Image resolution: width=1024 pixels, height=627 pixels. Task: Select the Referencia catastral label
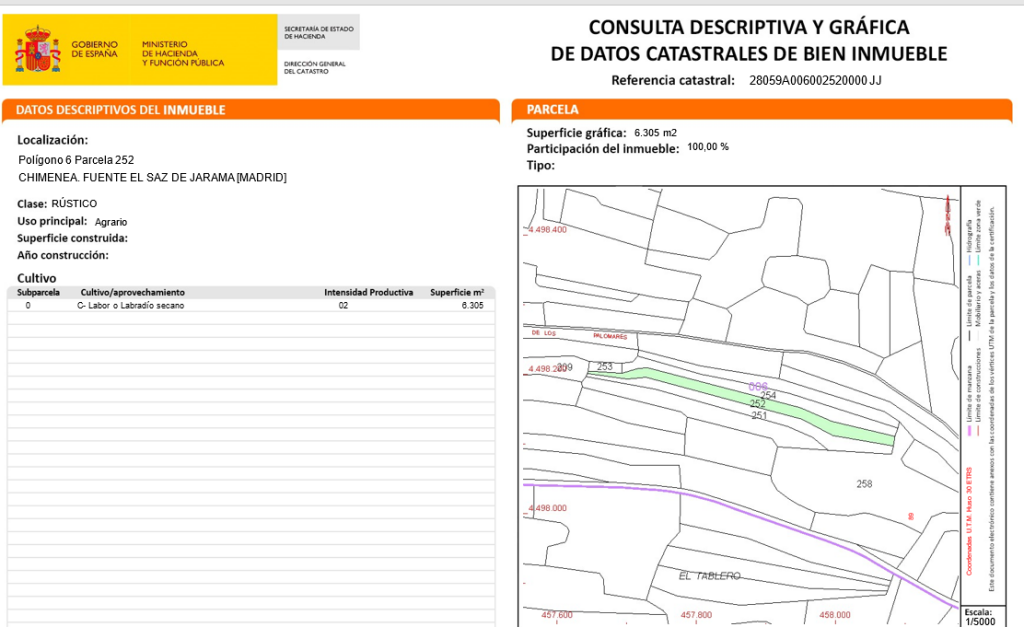(x=673, y=80)
